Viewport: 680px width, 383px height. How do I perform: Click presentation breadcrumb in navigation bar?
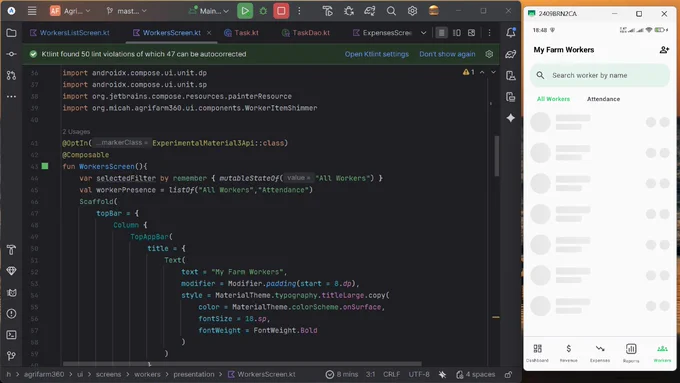(x=194, y=374)
